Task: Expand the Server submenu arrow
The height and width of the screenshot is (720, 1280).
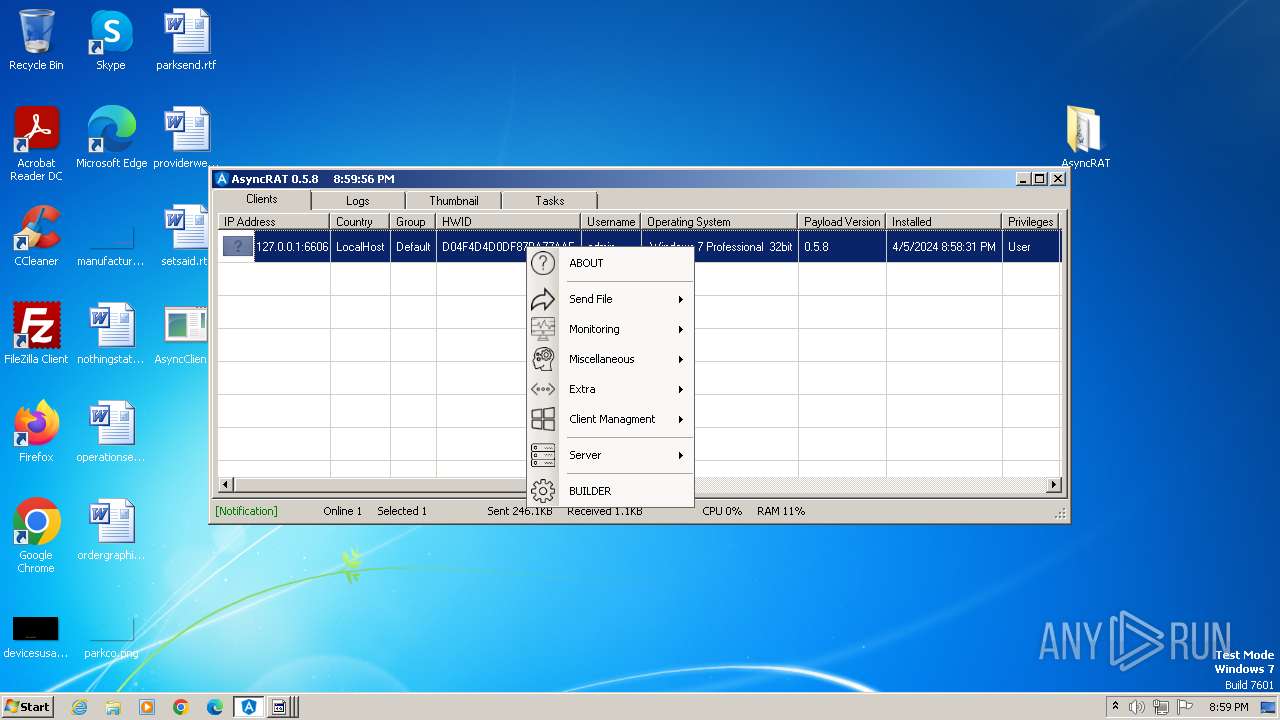Action: tap(681, 455)
